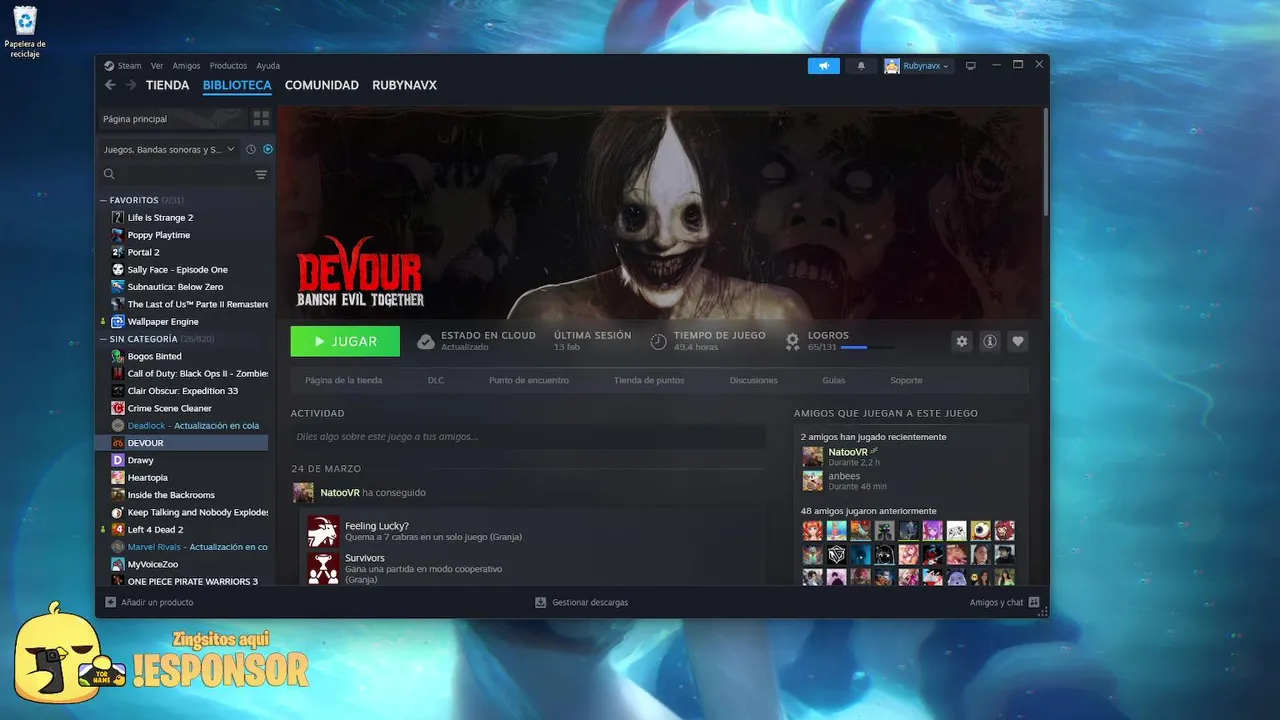Click the back navigation arrow
1280x720 pixels.
pos(110,85)
